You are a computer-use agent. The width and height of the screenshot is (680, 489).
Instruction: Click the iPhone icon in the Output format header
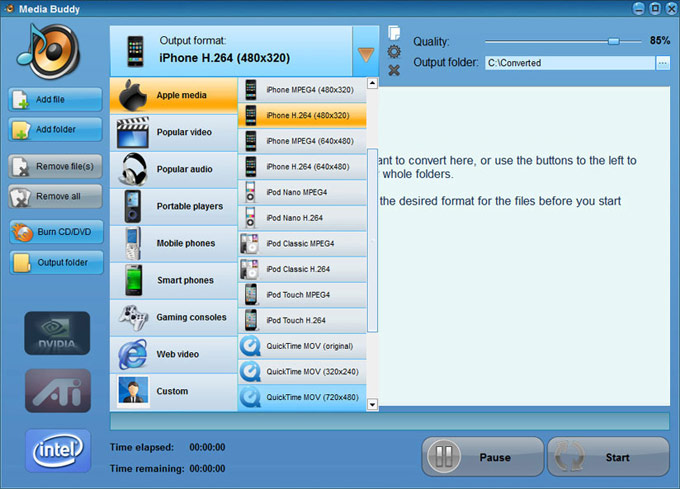click(x=135, y=52)
